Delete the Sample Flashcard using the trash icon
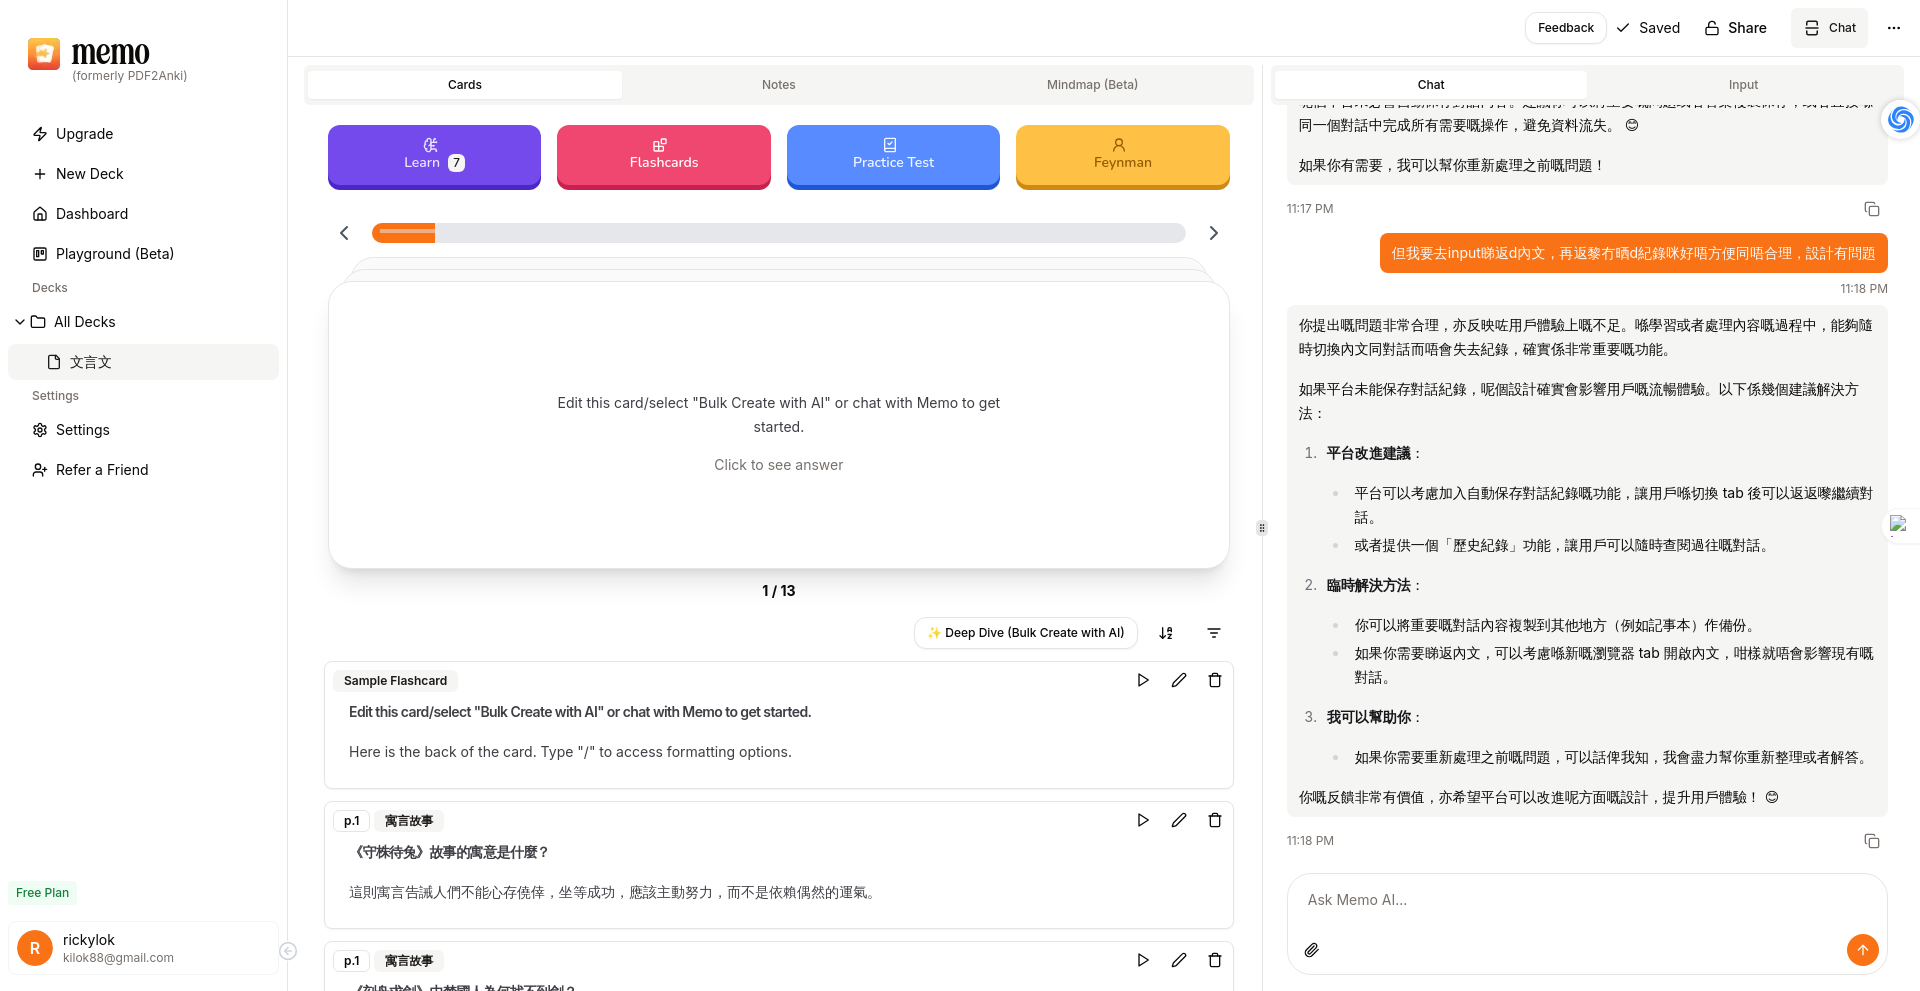The height and width of the screenshot is (991, 1920). coord(1215,680)
